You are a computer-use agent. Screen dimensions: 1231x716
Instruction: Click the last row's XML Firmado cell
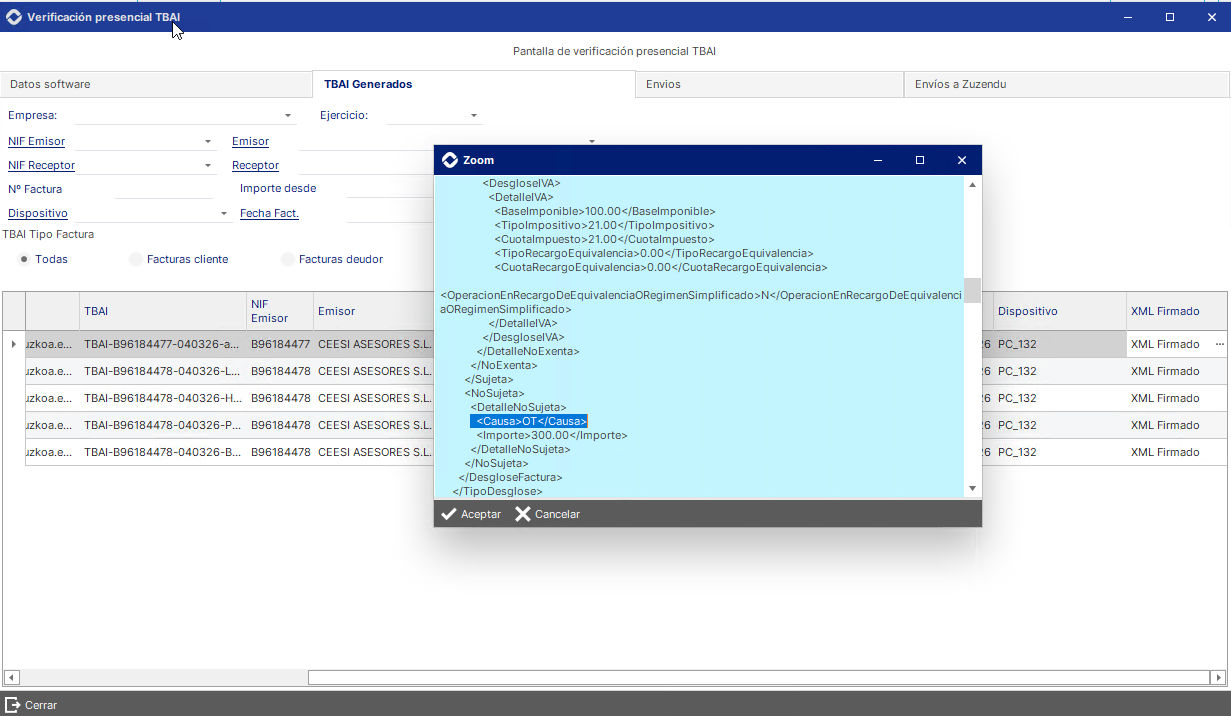pyautogui.click(x=1178, y=452)
